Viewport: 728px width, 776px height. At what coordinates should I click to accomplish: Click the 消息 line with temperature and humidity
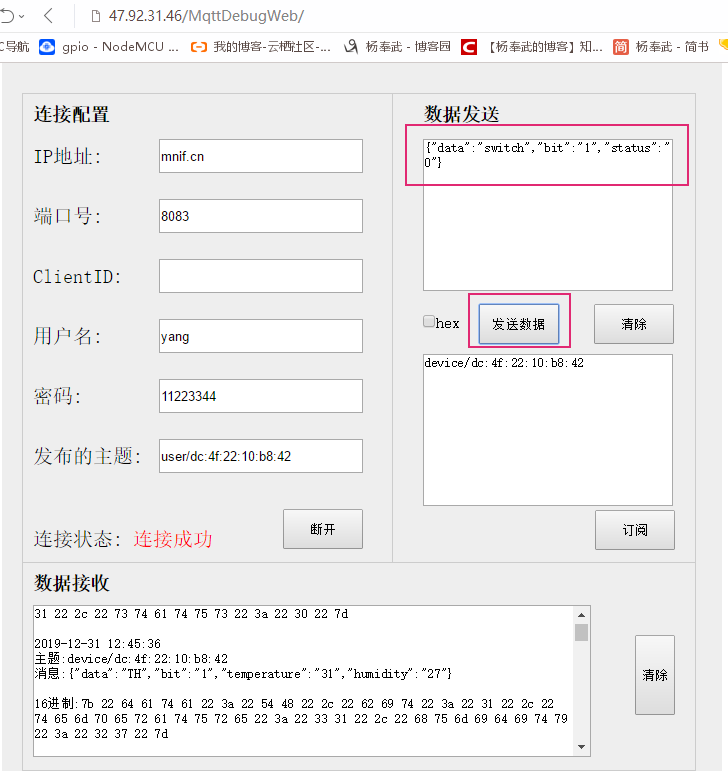[x=243, y=674]
